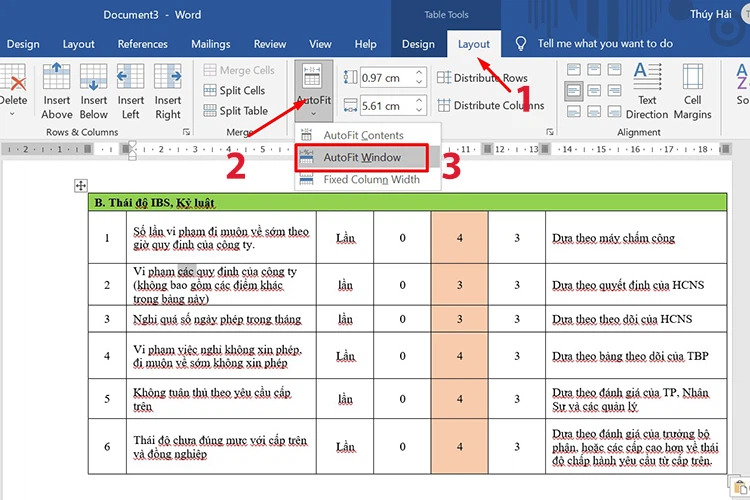Select Align Bottom Left icon
This screenshot has height=500, width=750.
pyautogui.click(x=574, y=111)
